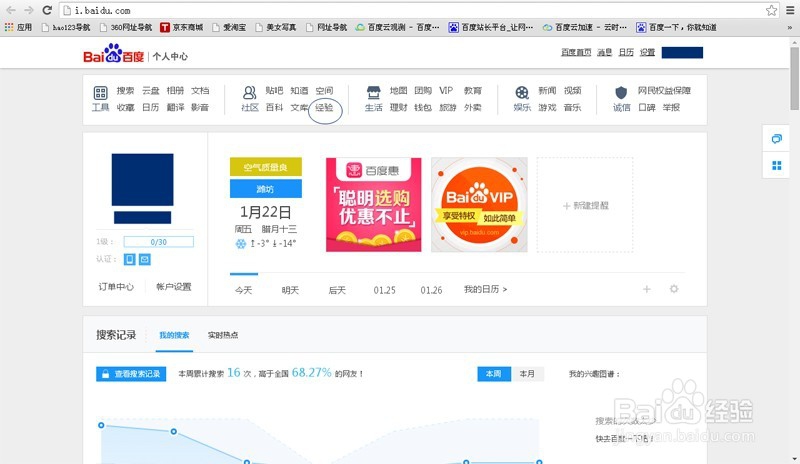Open 文库 in the community navigation
The image size is (800, 464).
[299, 107]
